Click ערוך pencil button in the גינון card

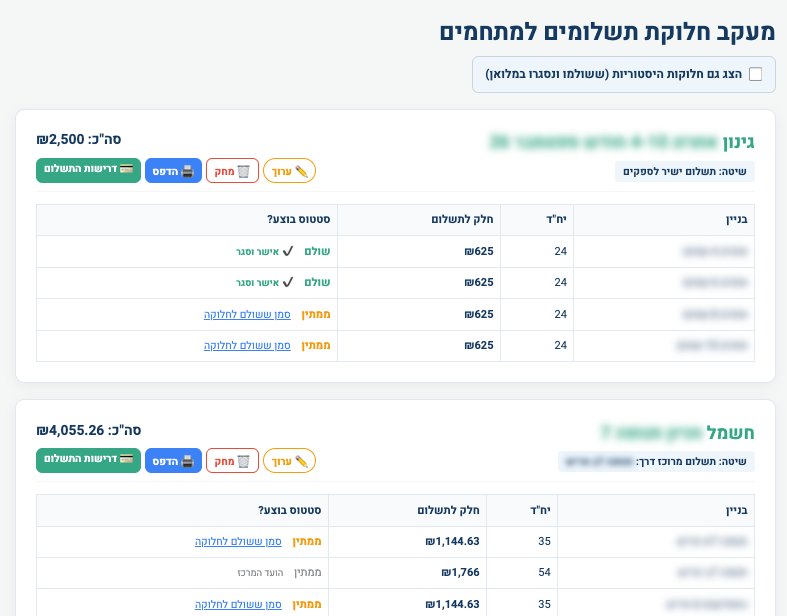[x=289, y=171]
